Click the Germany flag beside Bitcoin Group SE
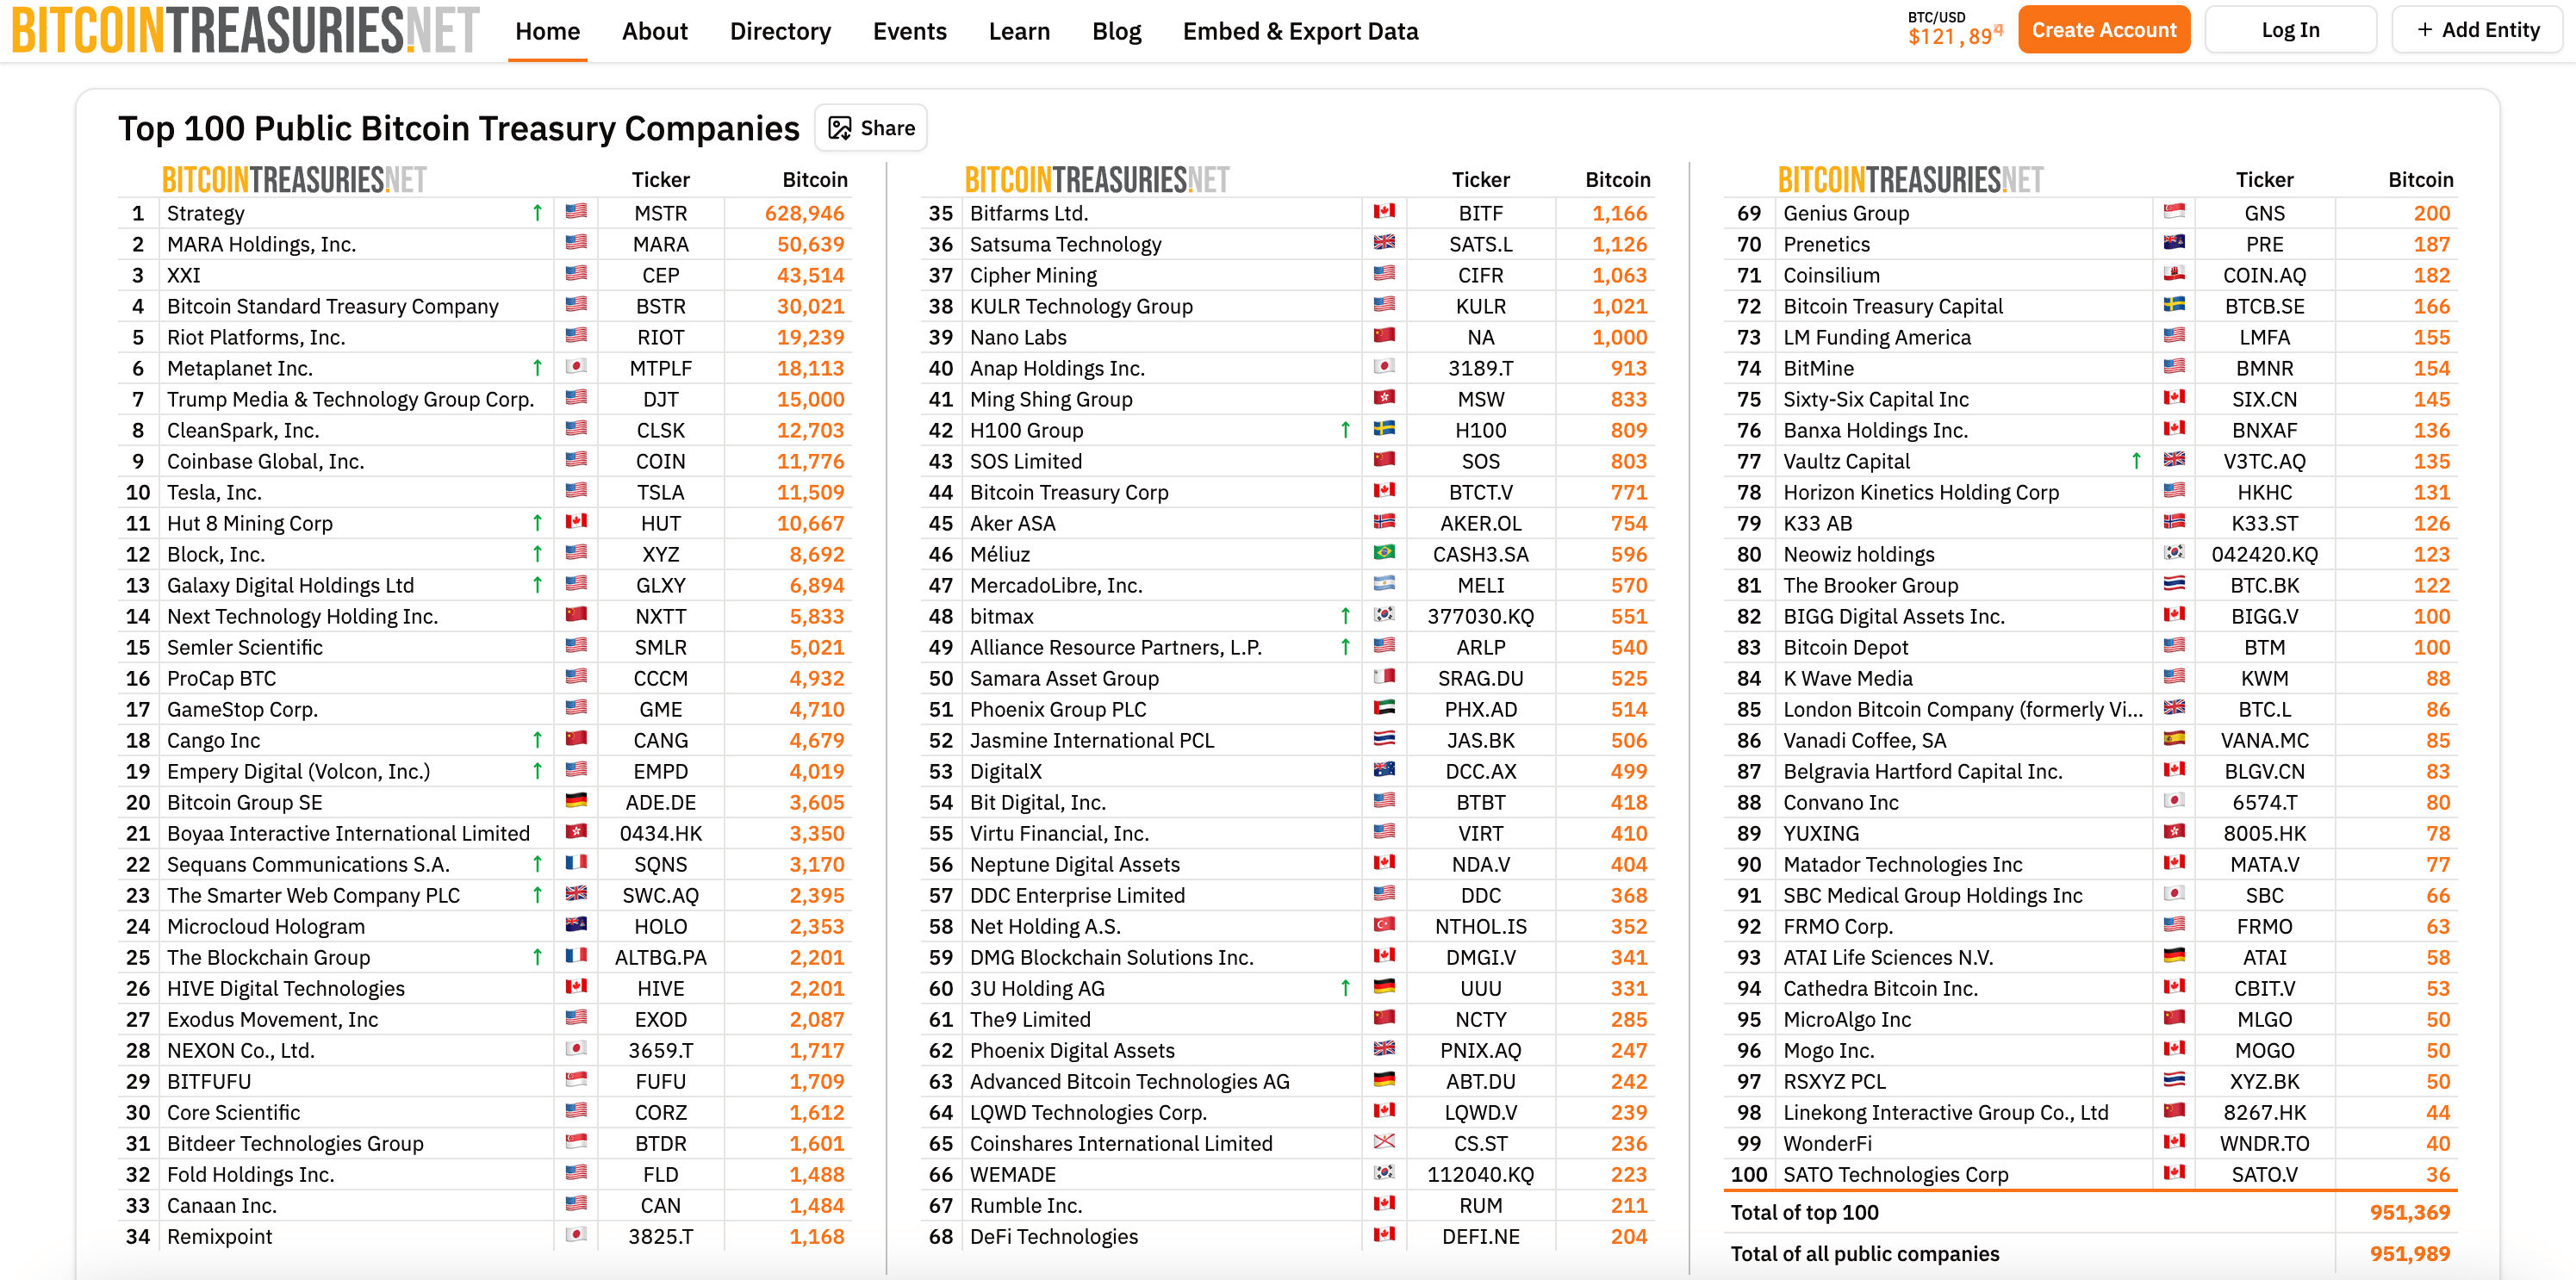Viewport: 2576px width, 1280px height. click(576, 801)
